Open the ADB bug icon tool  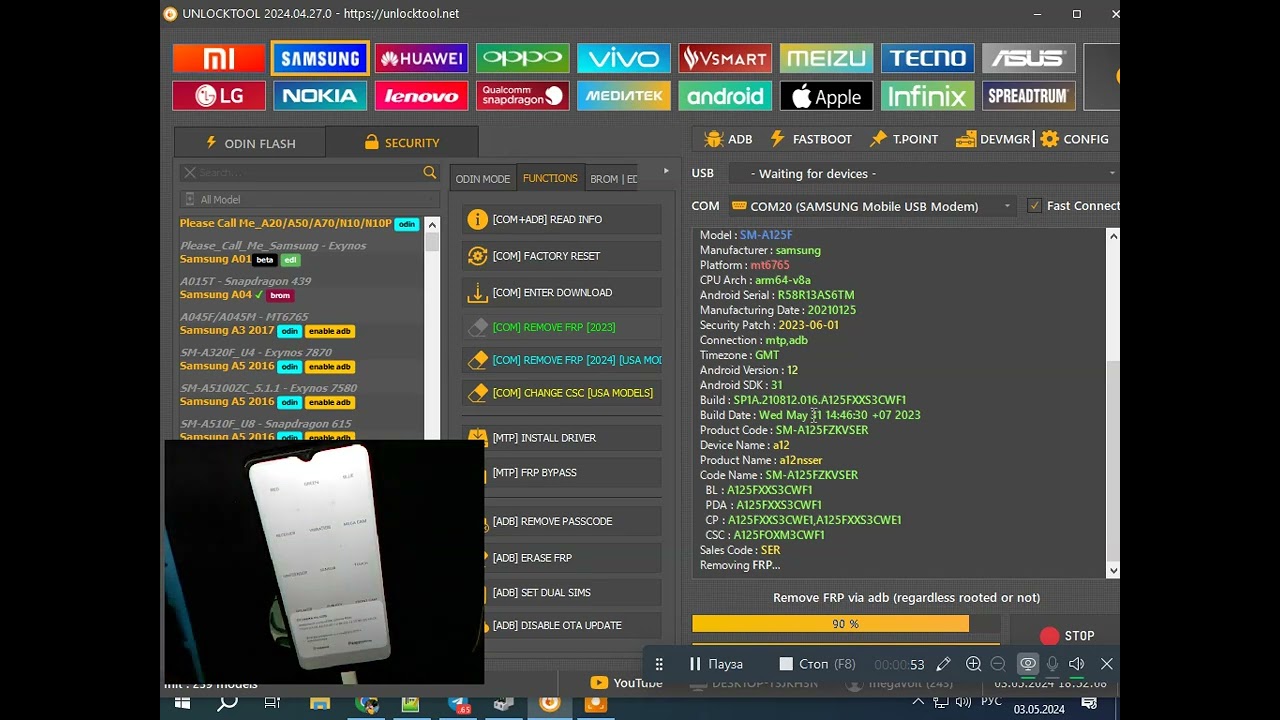pyautogui.click(x=727, y=139)
